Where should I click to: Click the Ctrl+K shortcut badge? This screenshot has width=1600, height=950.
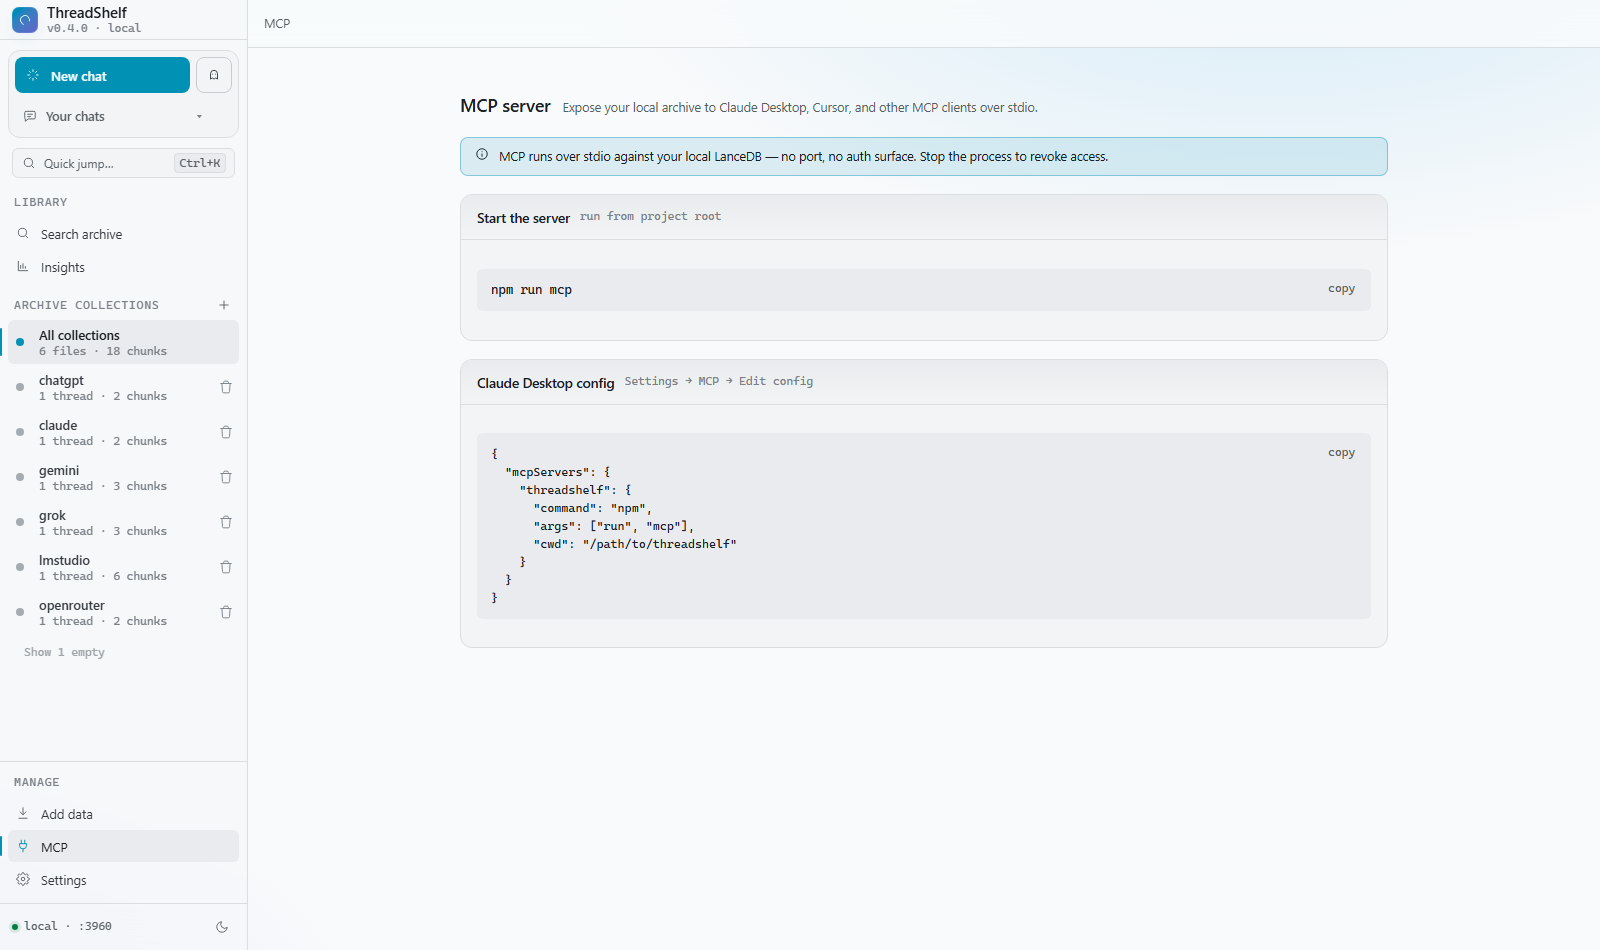click(x=200, y=163)
